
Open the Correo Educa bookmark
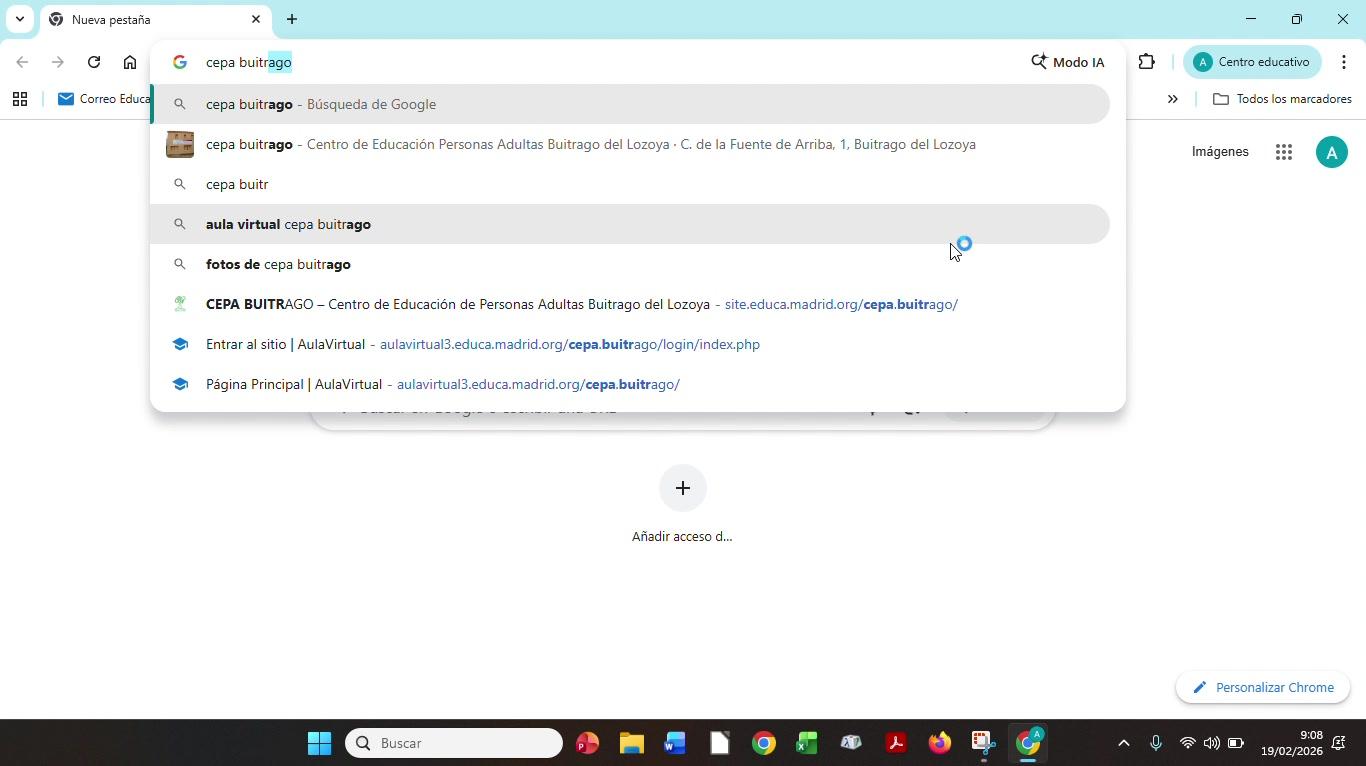point(104,99)
